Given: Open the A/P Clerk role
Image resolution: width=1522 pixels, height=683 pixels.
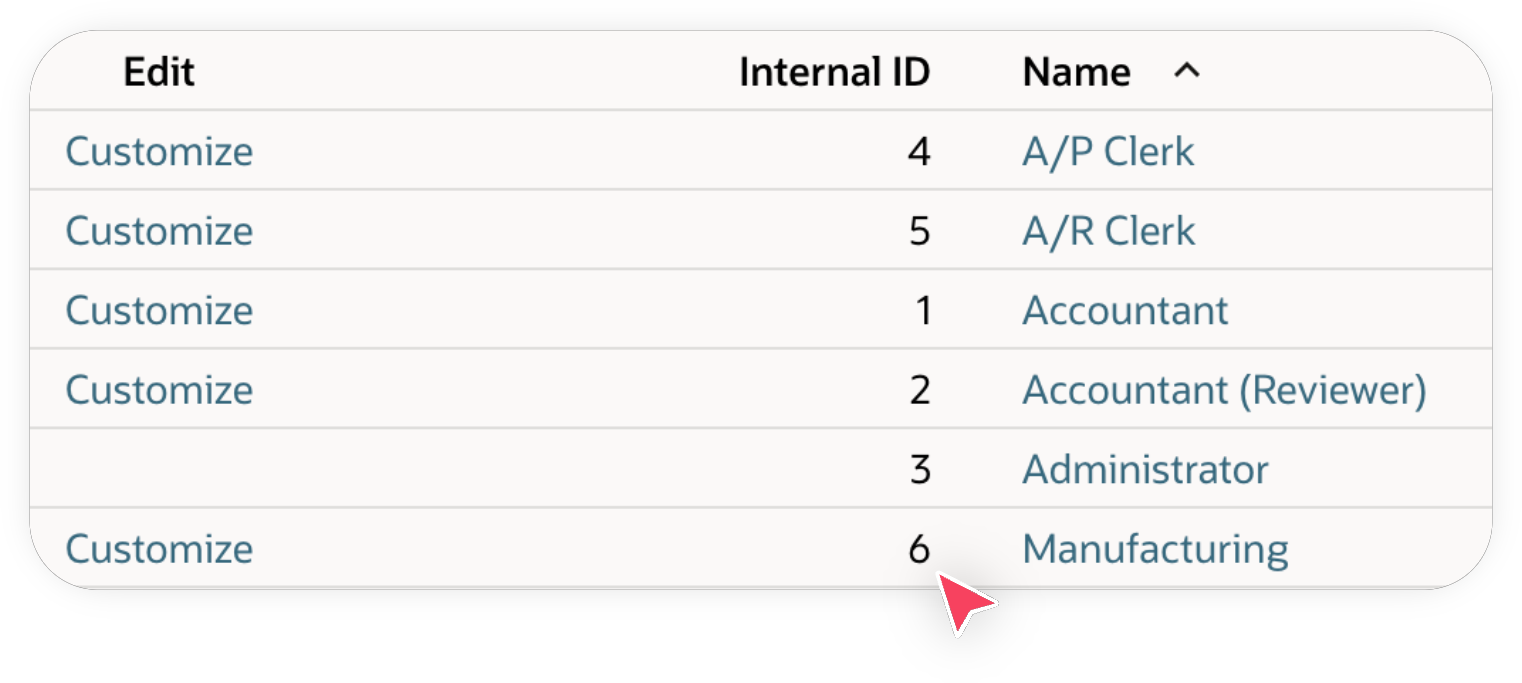Looking at the screenshot, I should (x=1108, y=151).
